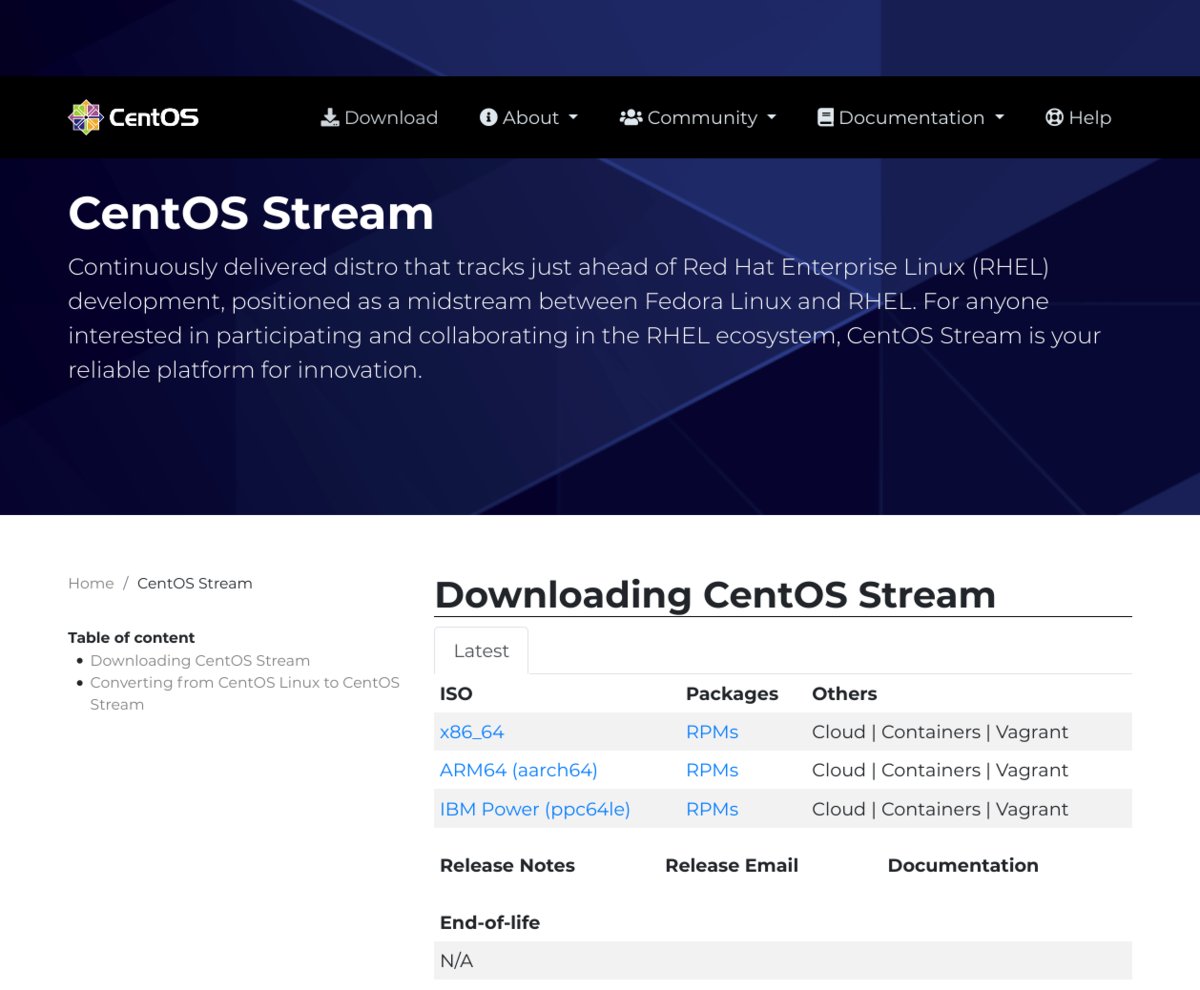Click the people icon beside Community

coord(631,117)
